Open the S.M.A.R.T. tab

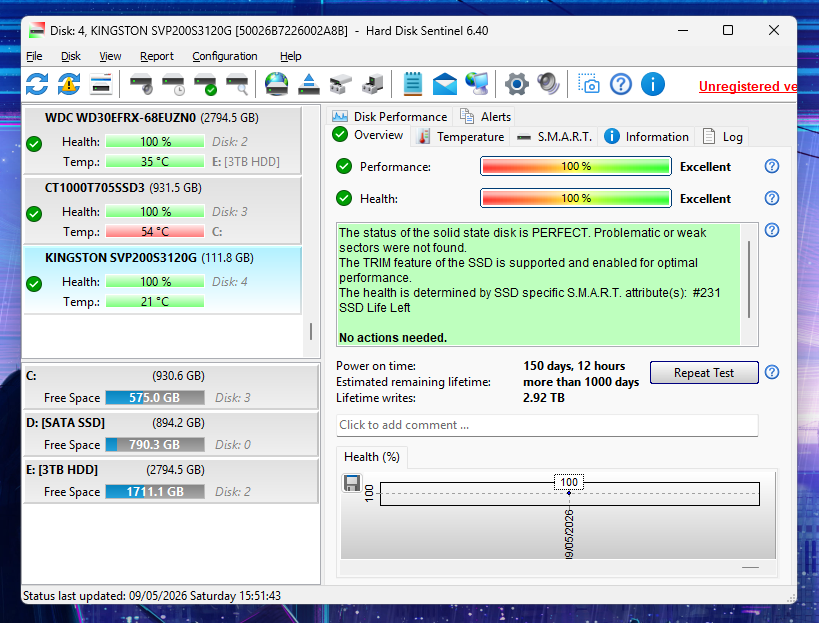click(554, 137)
